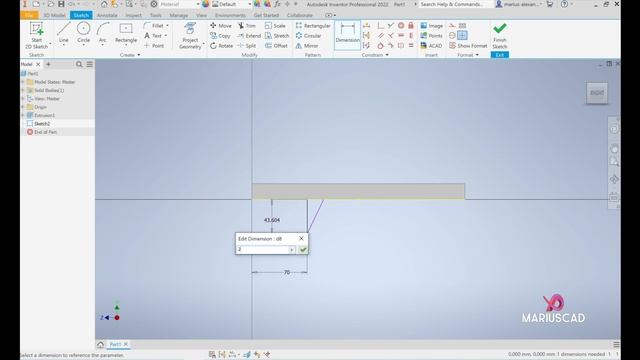
Task: Expand the Extrusion1 node
Action: point(23,115)
